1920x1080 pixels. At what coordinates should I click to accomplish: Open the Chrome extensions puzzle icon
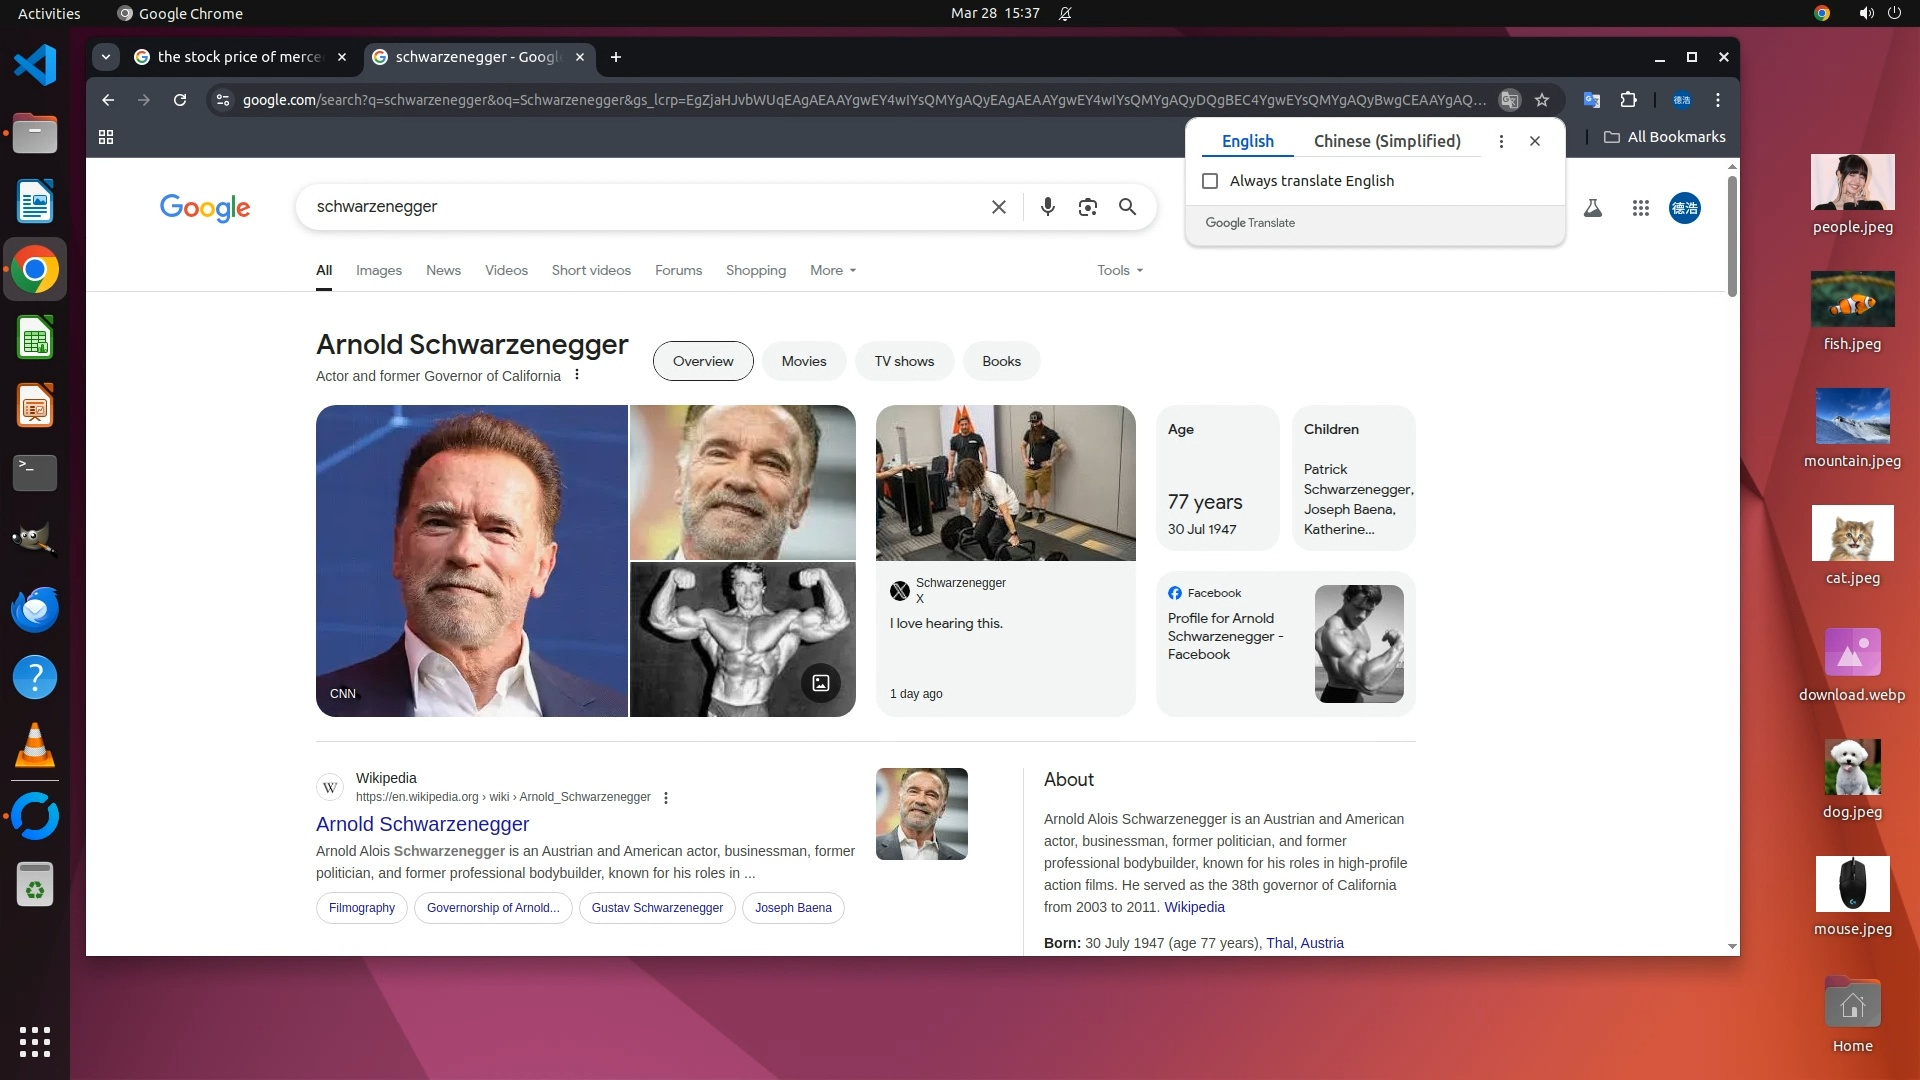click(x=1628, y=100)
